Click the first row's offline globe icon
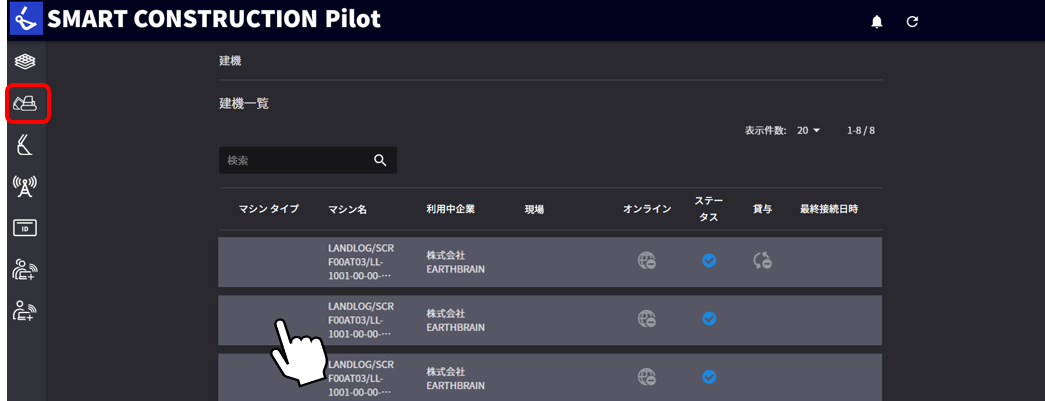 (x=646, y=260)
